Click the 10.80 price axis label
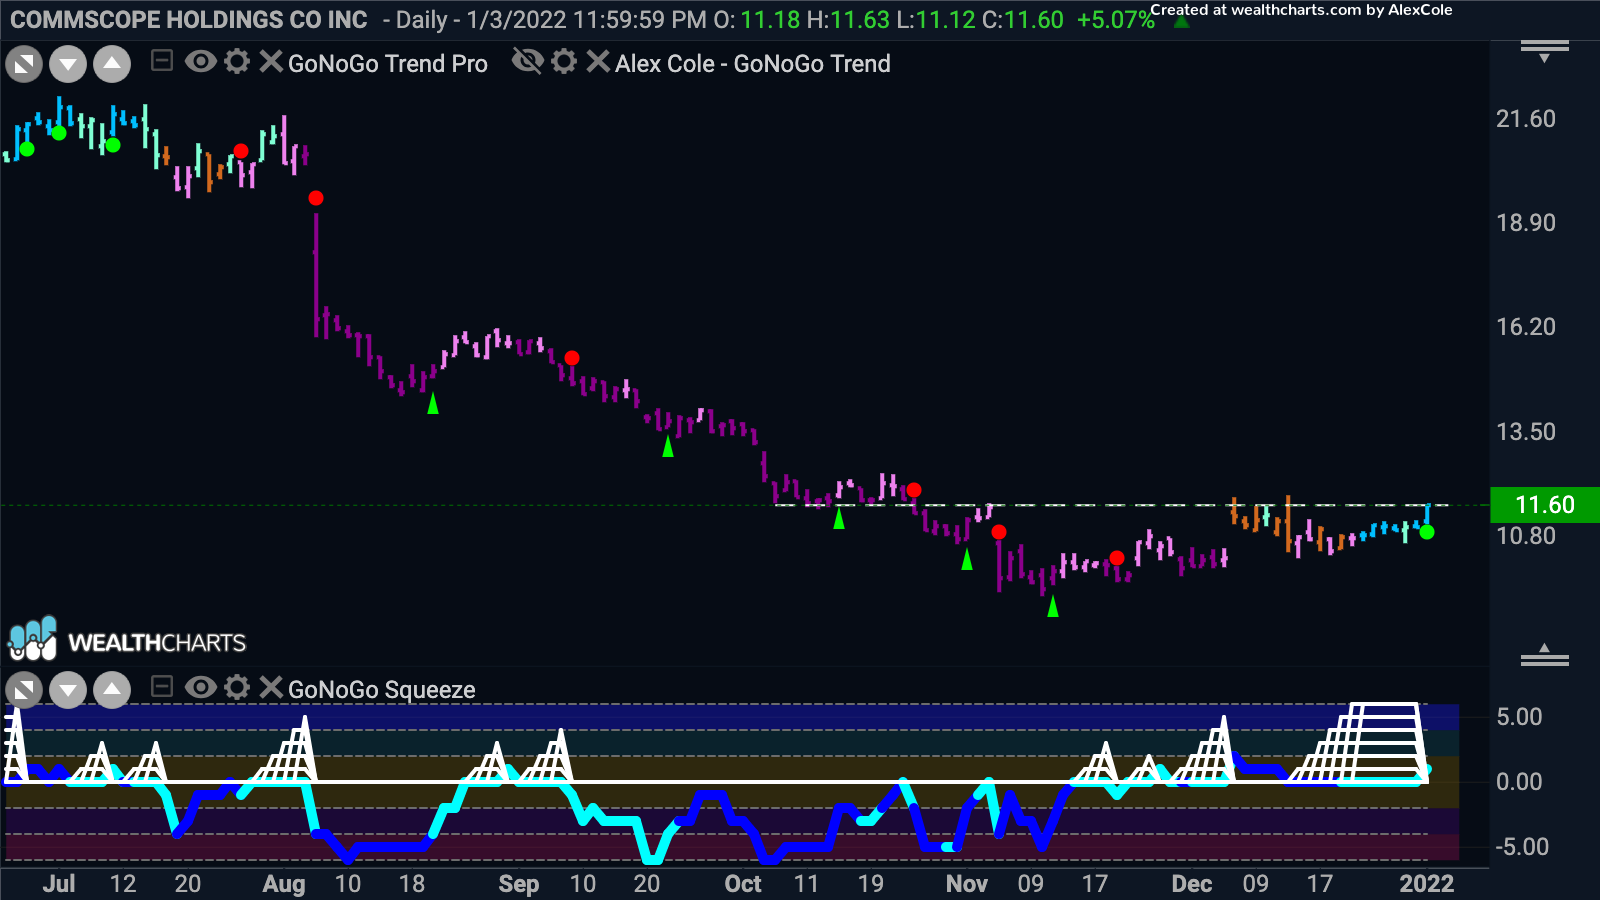 coord(1525,536)
